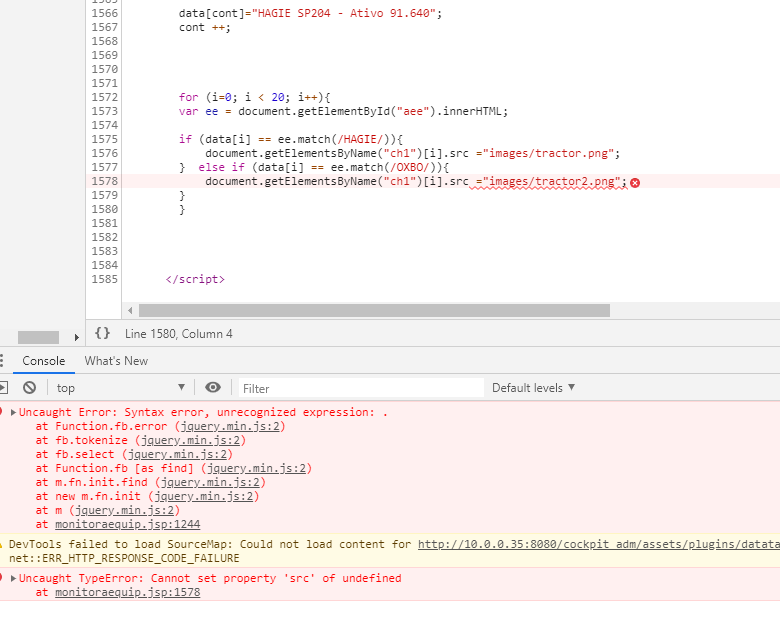Viewport: 780px width, 629px height.
Task: Expand the Uncaught TypeError entry
Action: click(13, 578)
